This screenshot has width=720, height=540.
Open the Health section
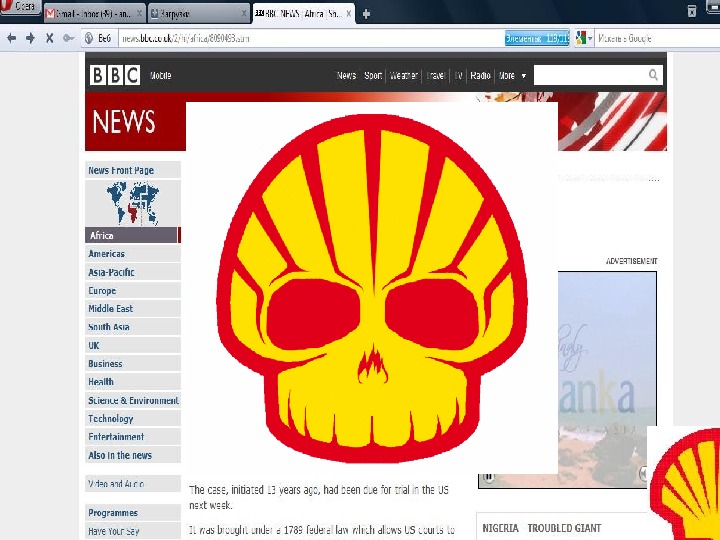point(133,382)
